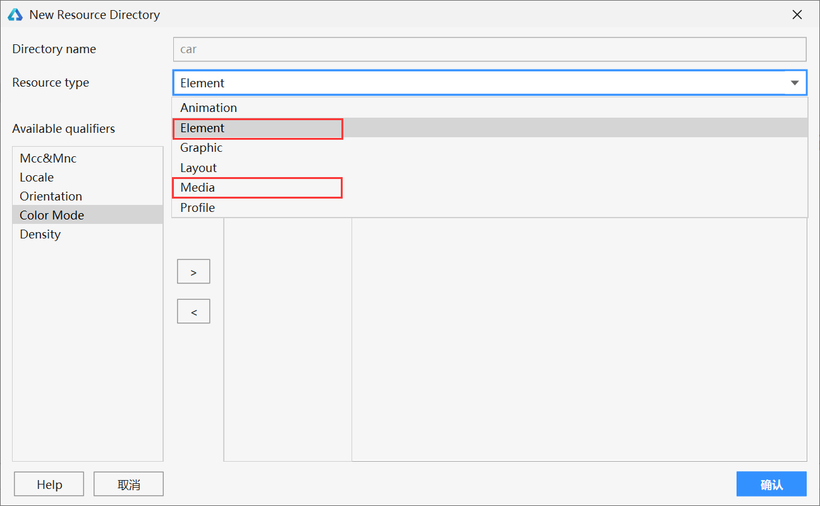The height and width of the screenshot is (506, 820).
Task: Click the DevEco Studio logo in the title bar
Action: [x=15, y=15]
